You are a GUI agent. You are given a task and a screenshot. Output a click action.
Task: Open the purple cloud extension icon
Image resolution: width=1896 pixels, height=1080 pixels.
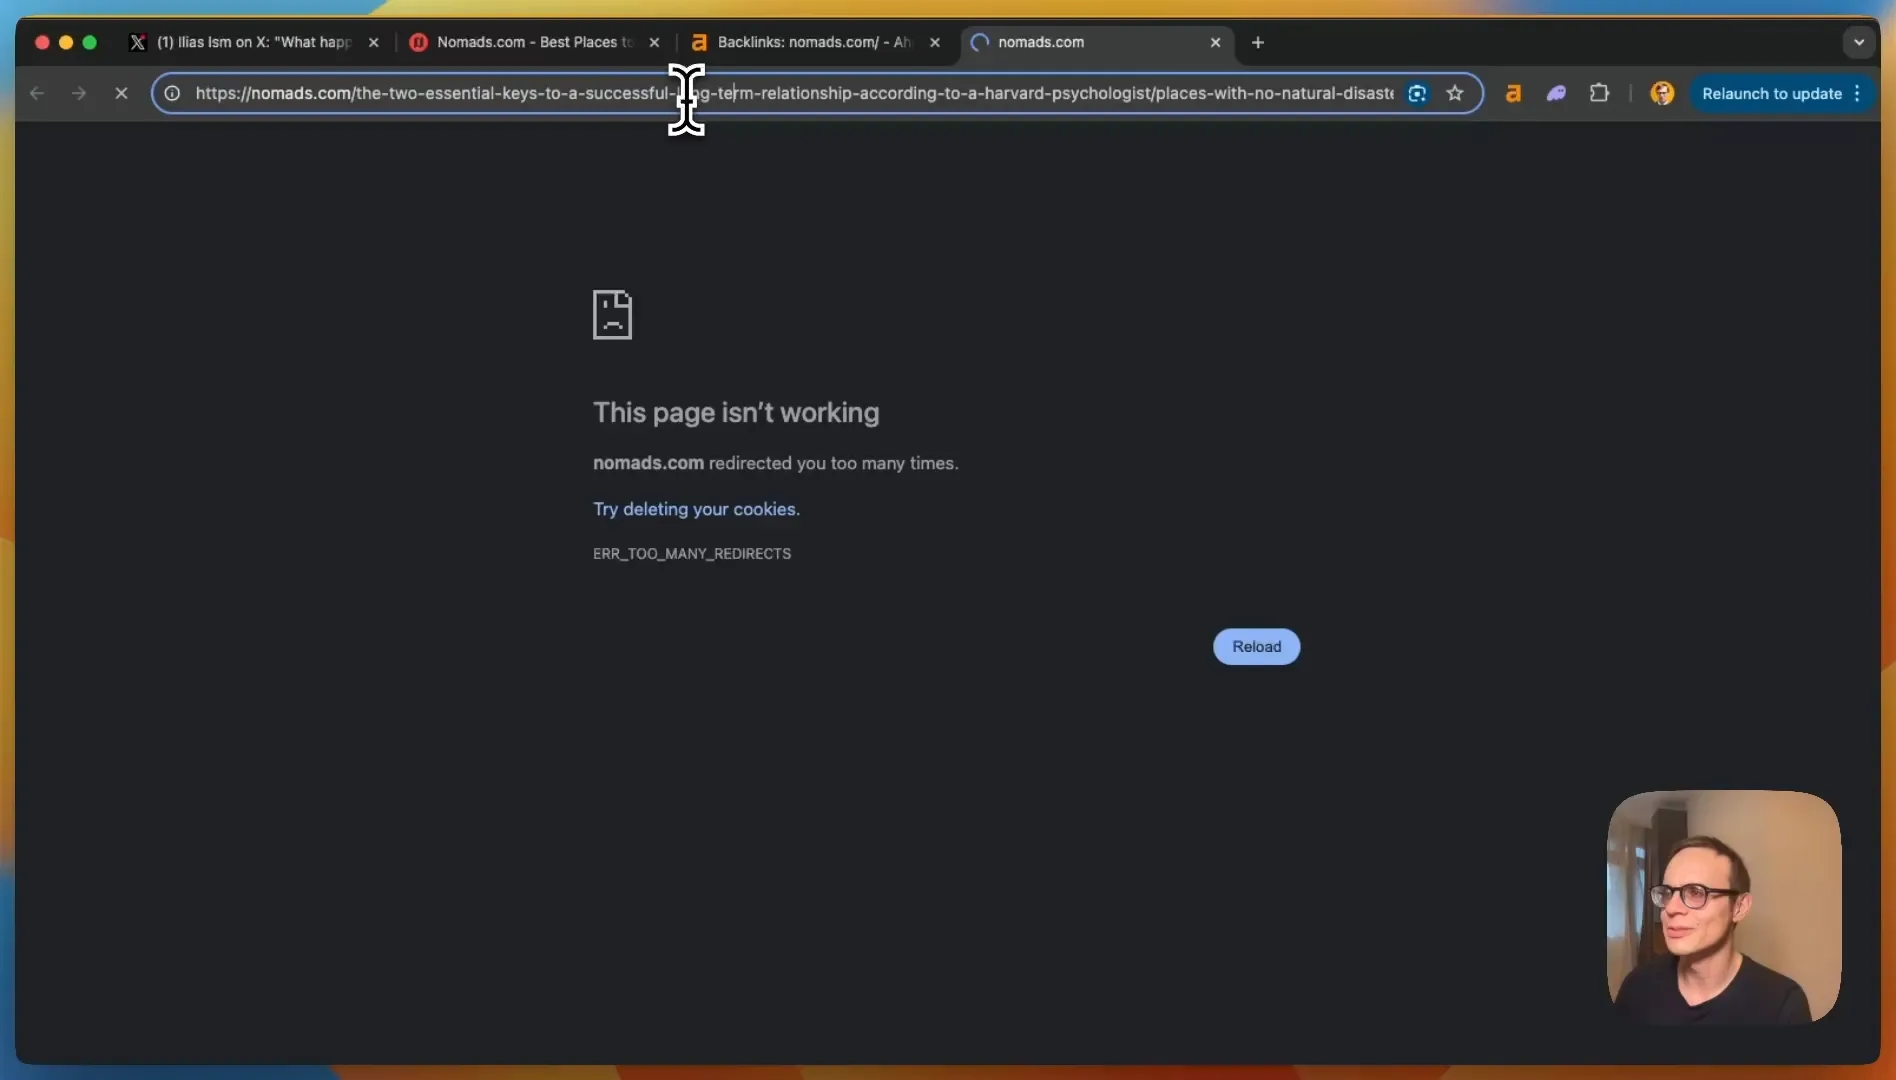pos(1556,93)
